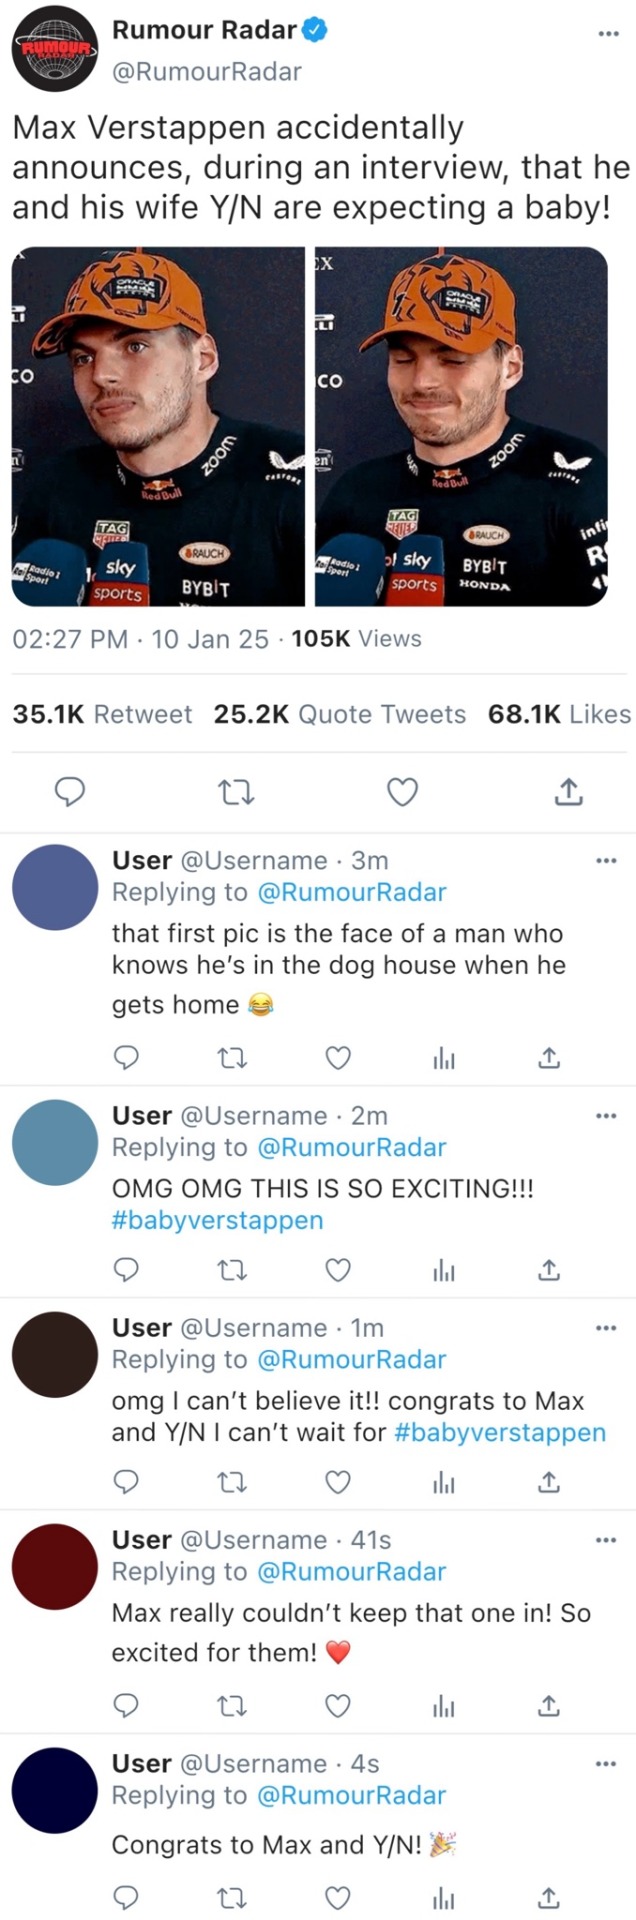Retweet the main Rumour Radar tweet
636x1920 pixels.
tap(236, 793)
